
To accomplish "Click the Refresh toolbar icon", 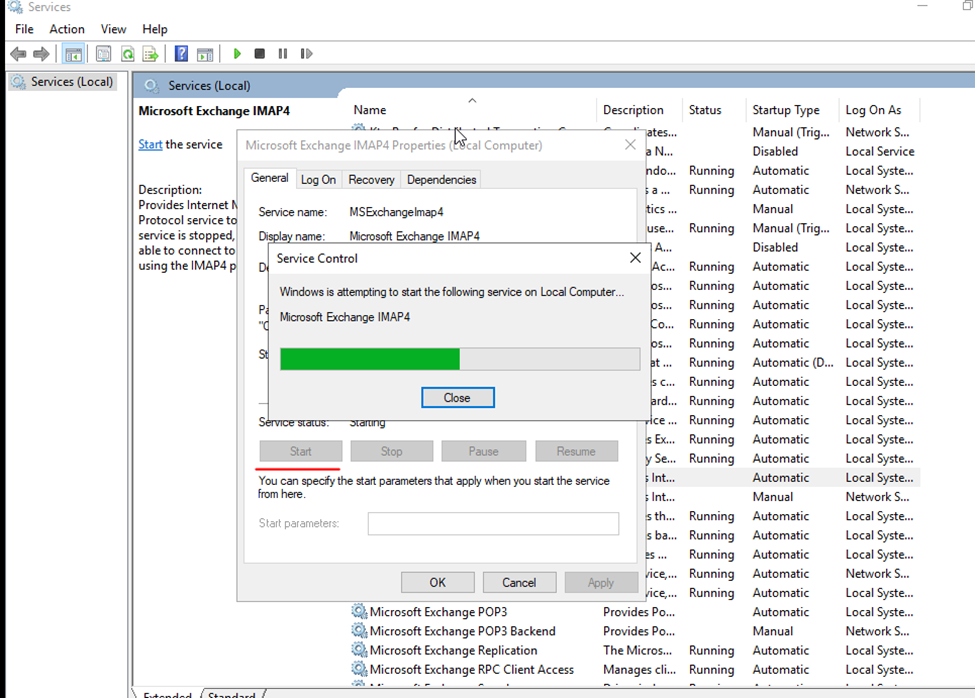I will (128, 54).
